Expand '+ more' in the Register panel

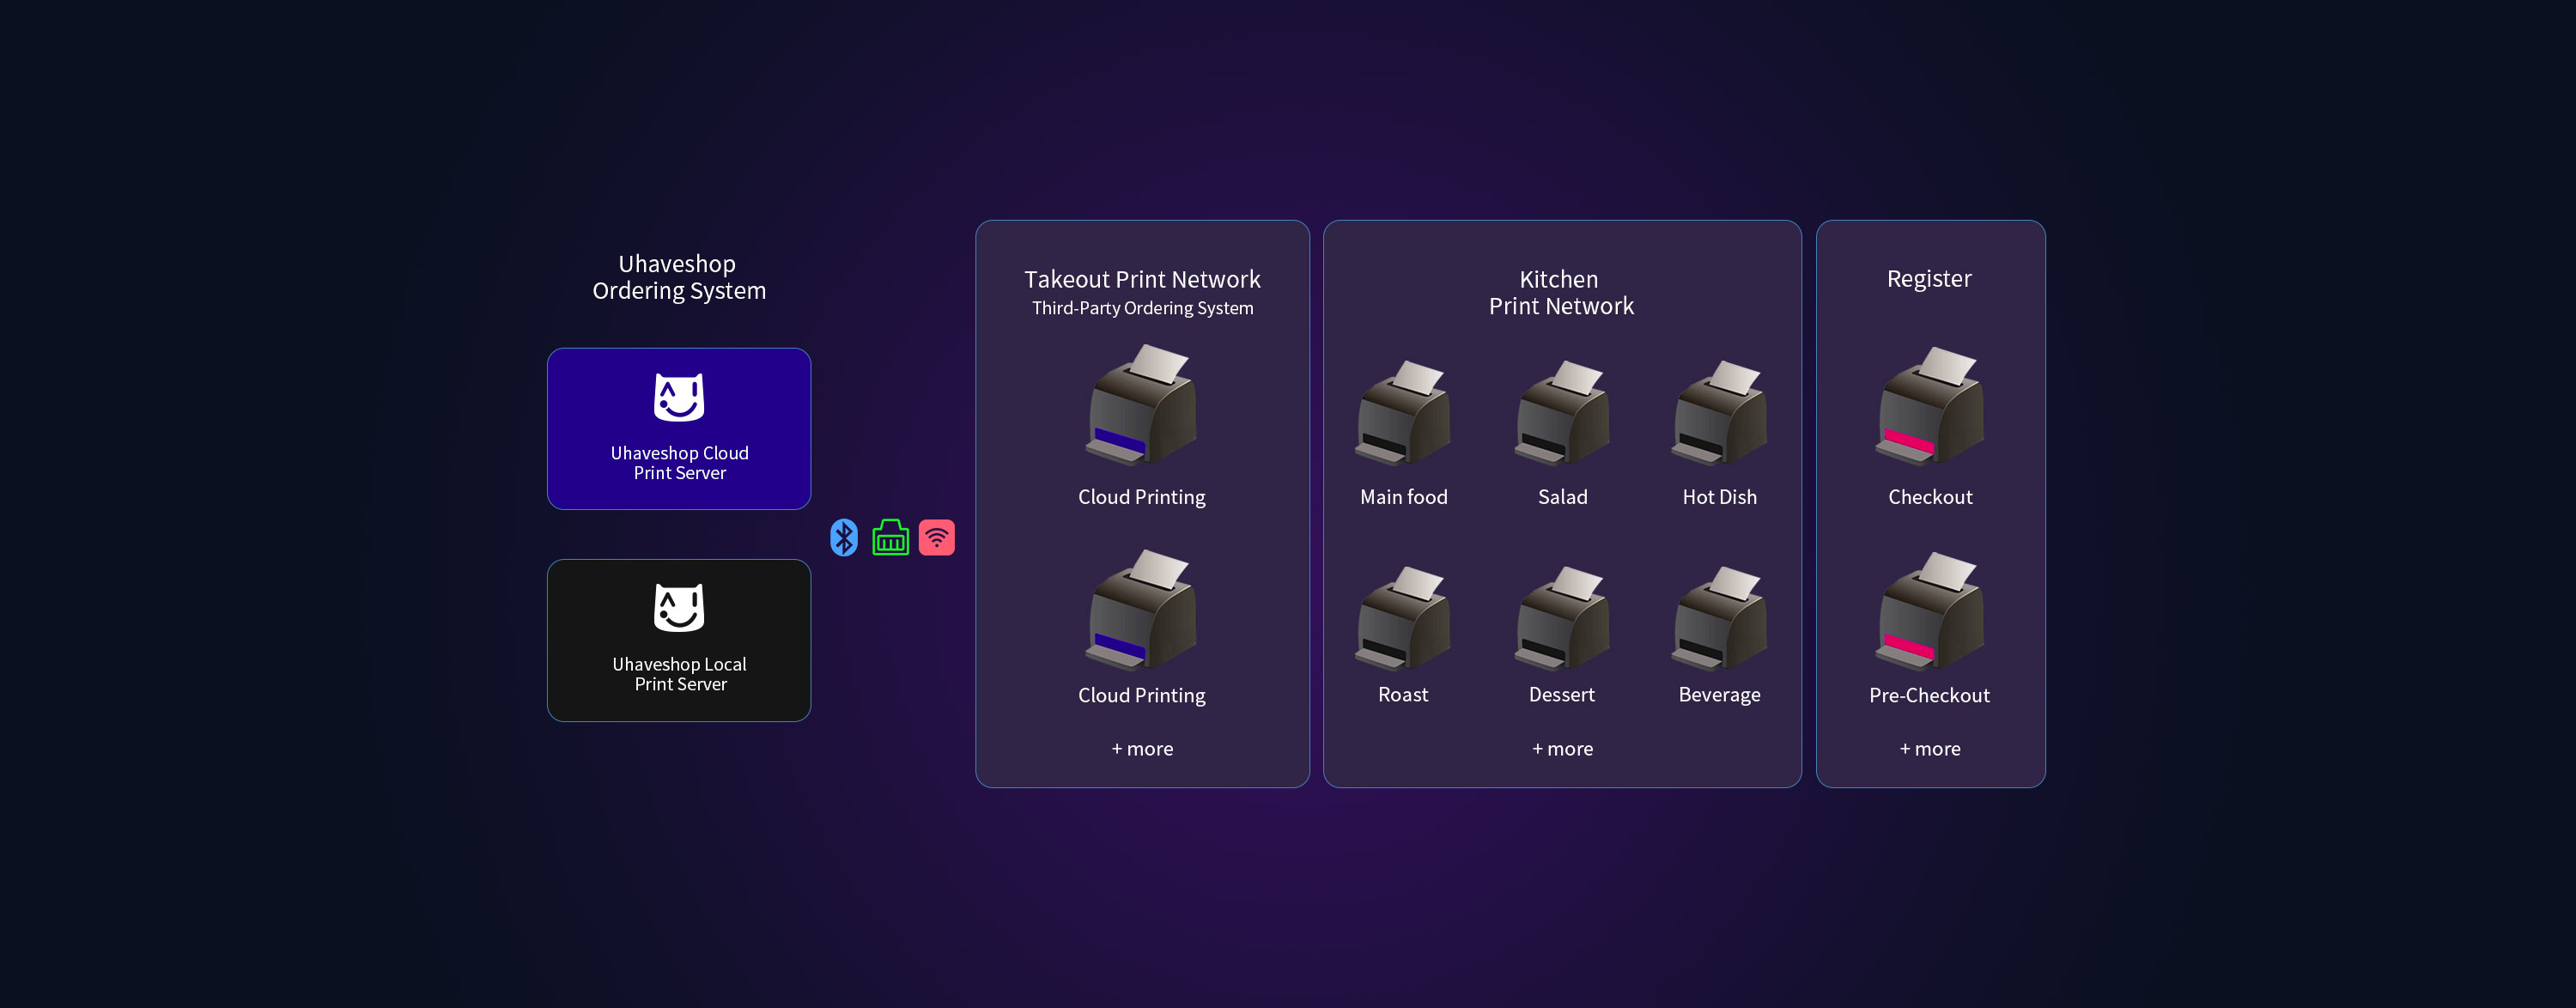tap(1929, 749)
